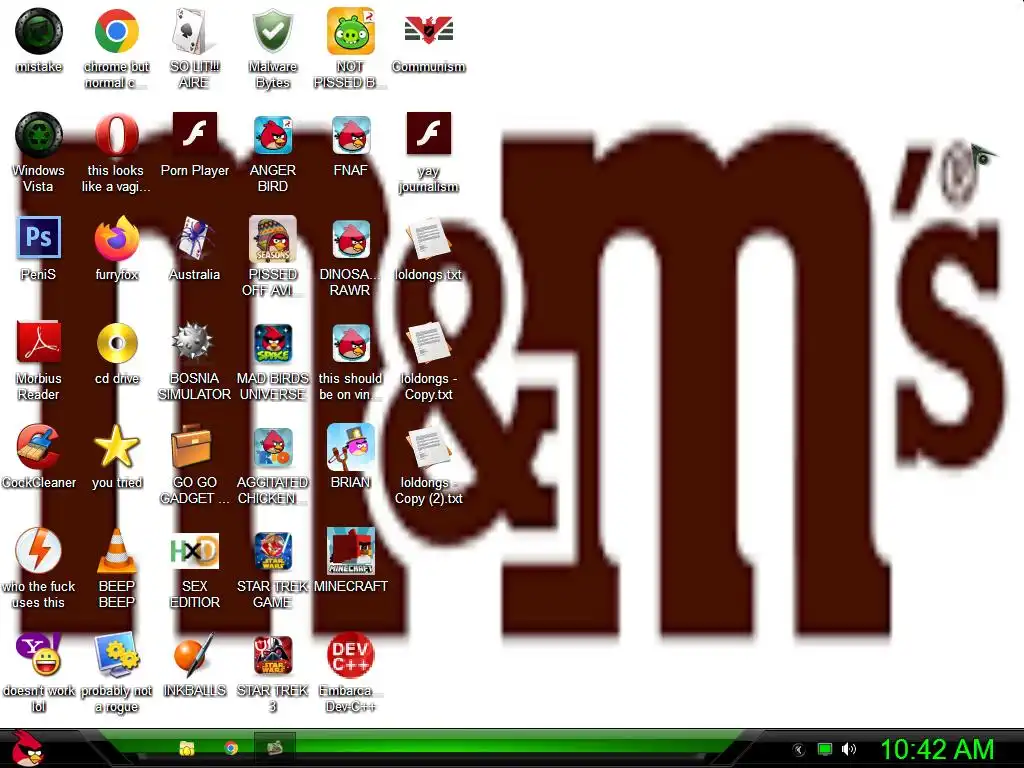Viewport: 1024px width, 768px height.
Task: Open the 'loldongs - Copy (2).txt' file
Action: click(428, 447)
